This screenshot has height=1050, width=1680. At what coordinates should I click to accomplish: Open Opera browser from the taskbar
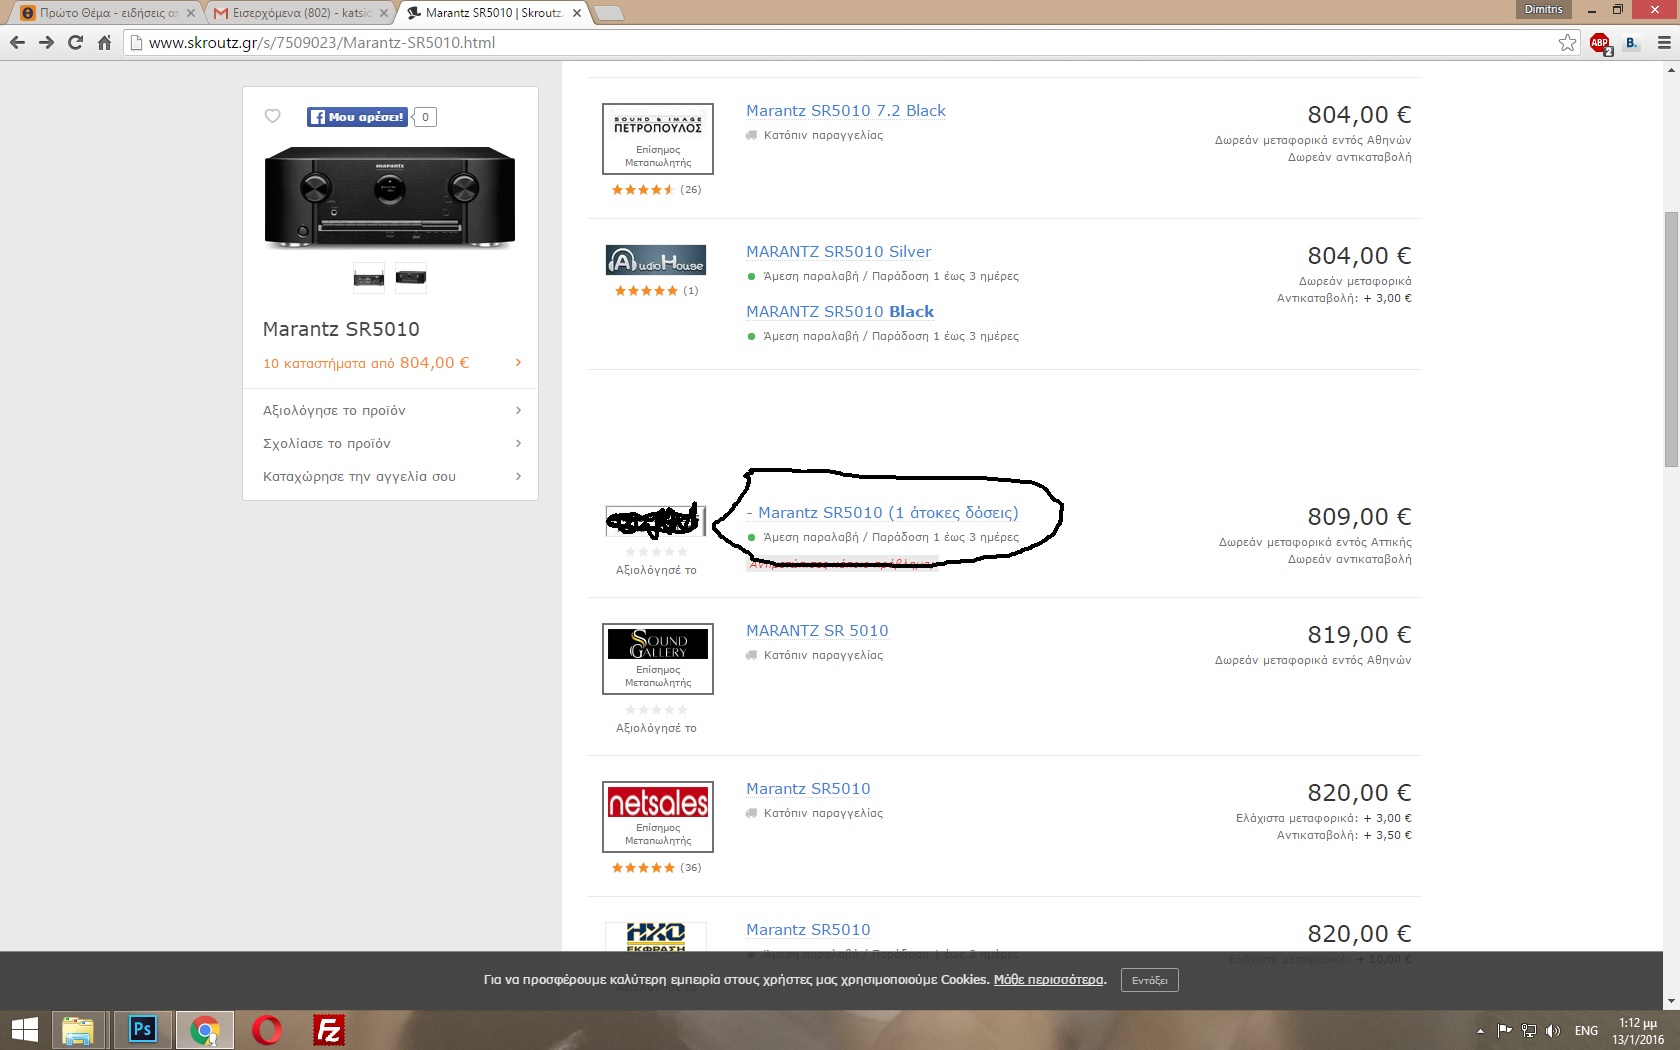(267, 1030)
